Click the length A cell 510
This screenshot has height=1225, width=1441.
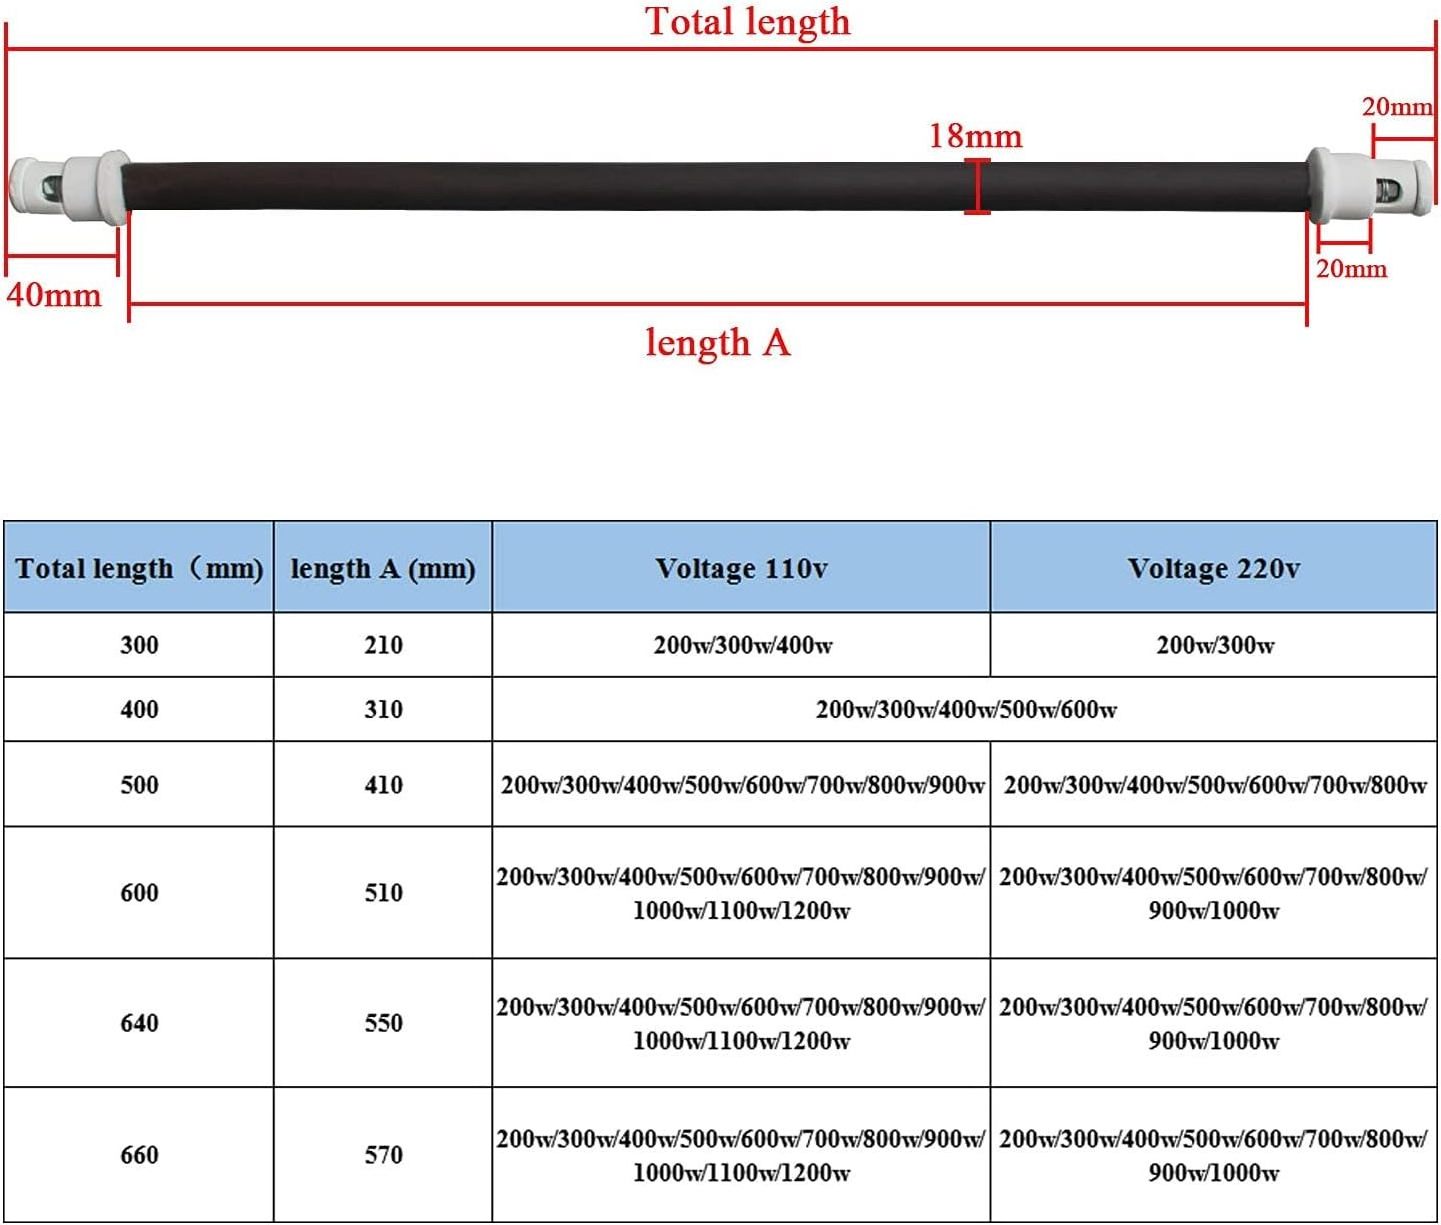pos(383,892)
